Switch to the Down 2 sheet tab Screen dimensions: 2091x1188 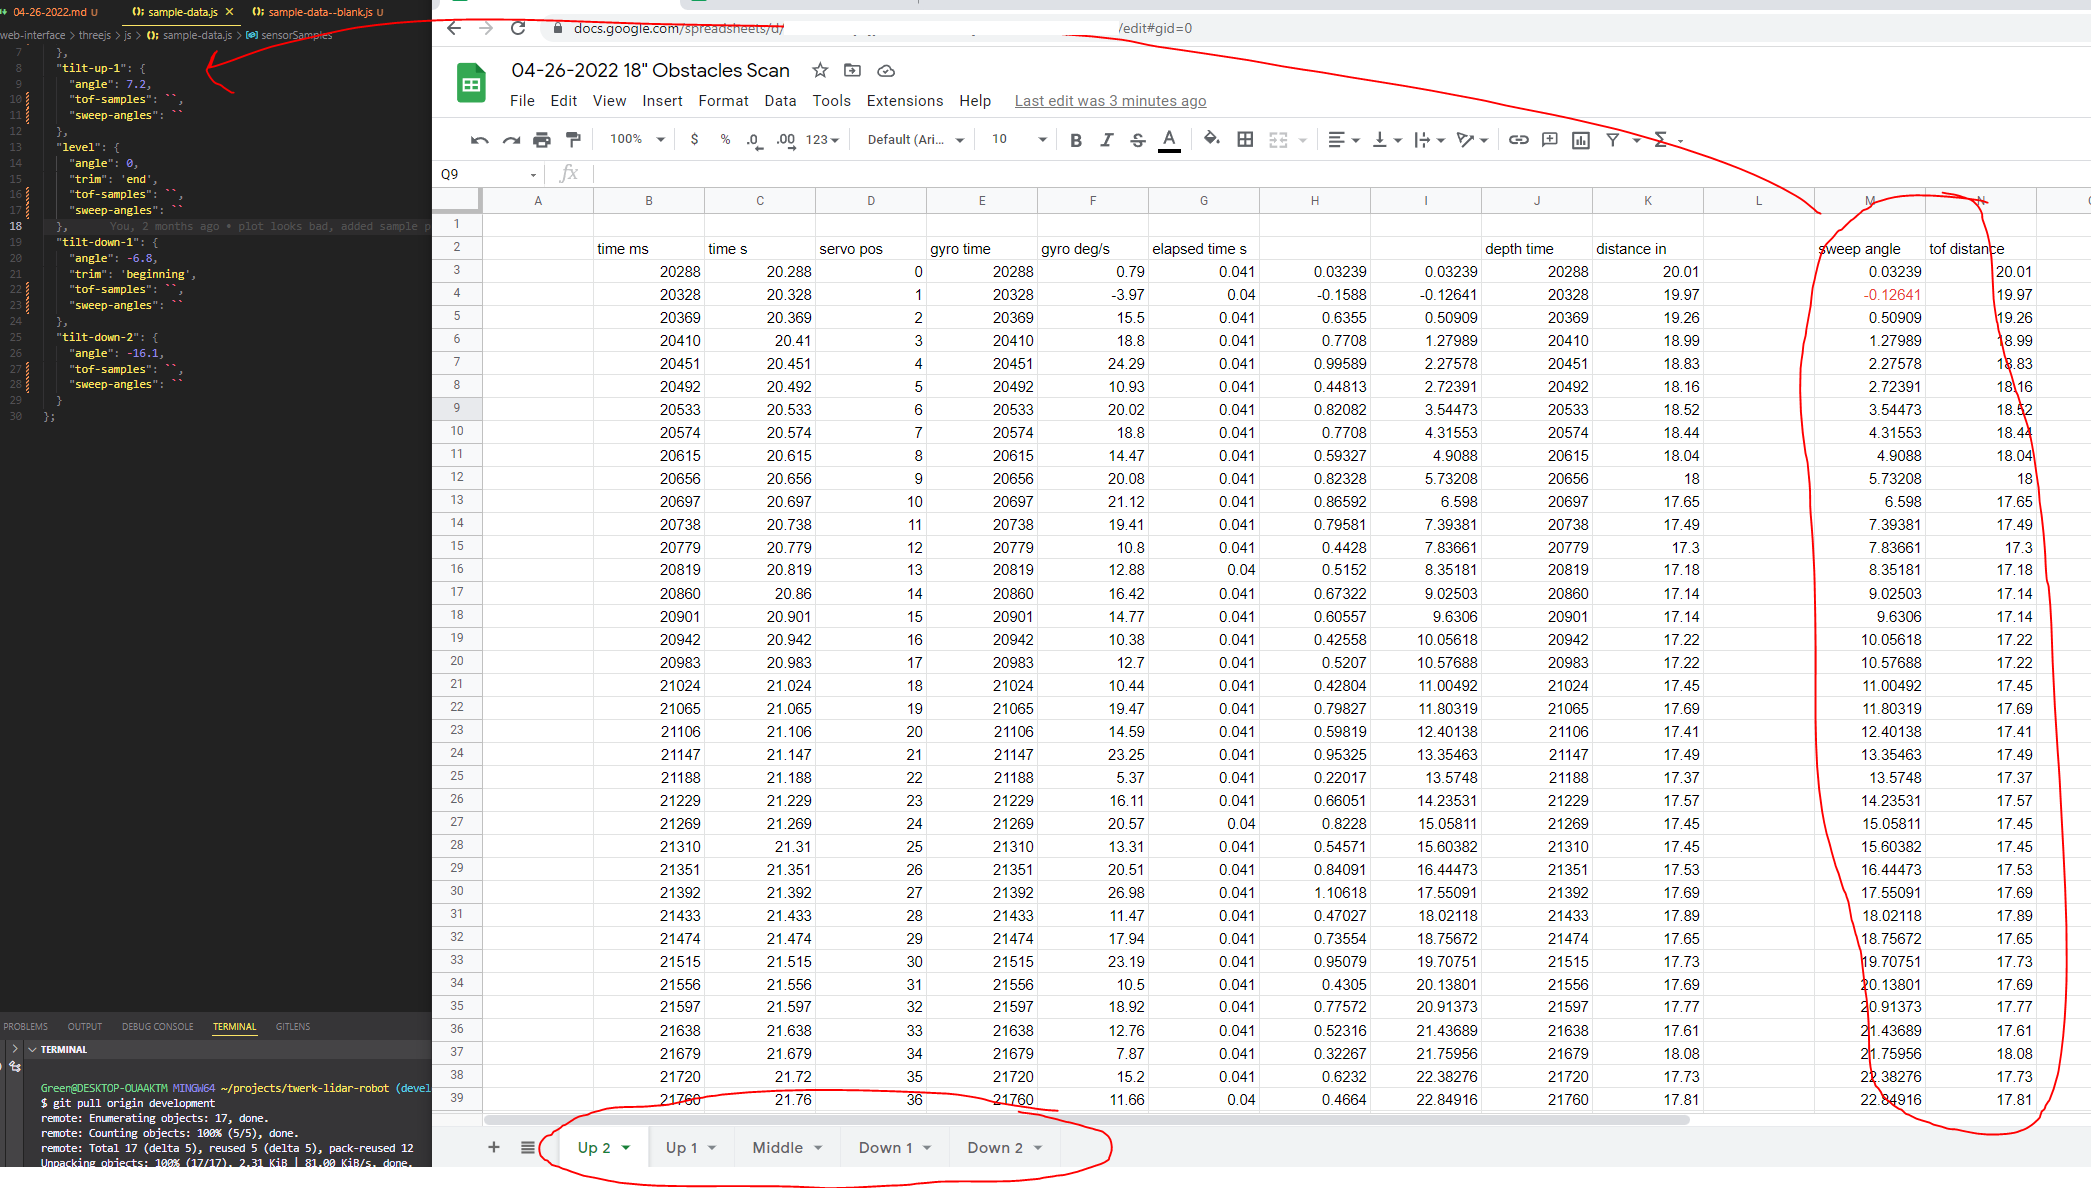coord(1005,1147)
